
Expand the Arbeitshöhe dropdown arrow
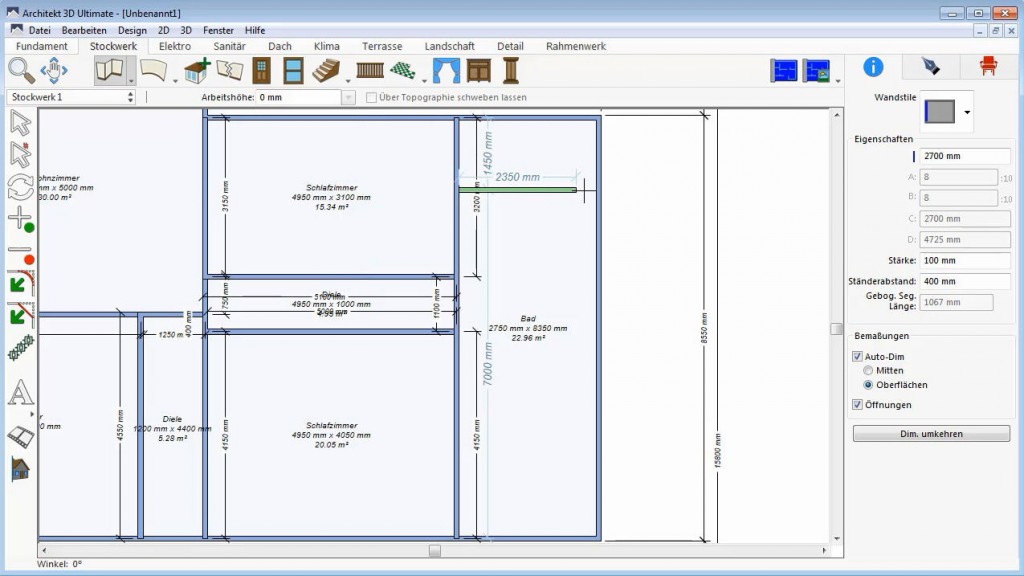point(348,97)
